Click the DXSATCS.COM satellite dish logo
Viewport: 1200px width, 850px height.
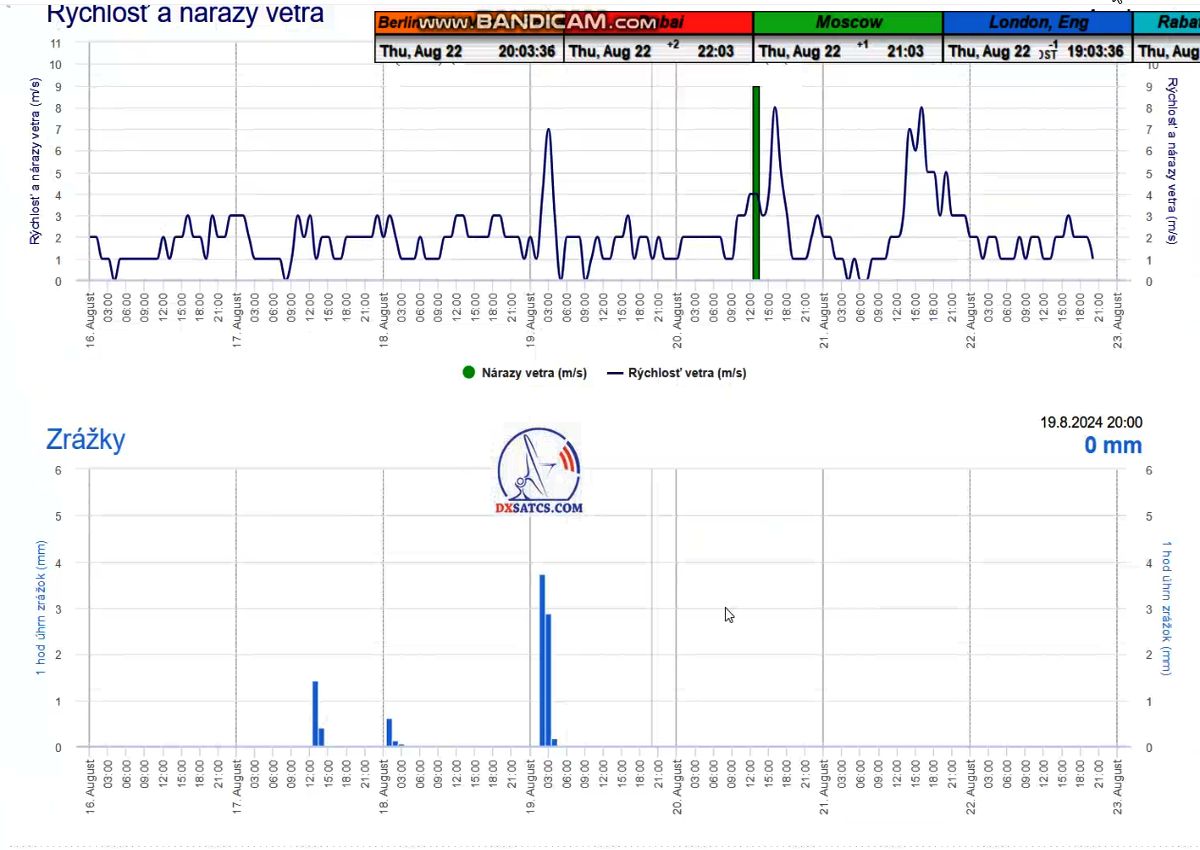pyautogui.click(x=539, y=471)
